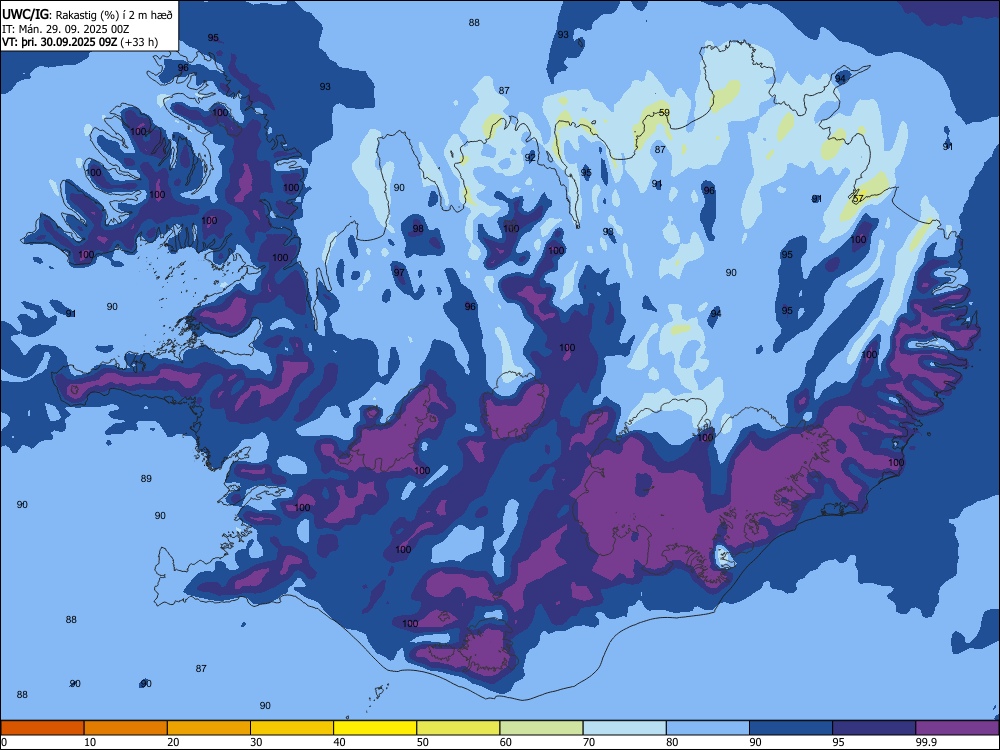This screenshot has height=750, width=1000.
Task: Choose the 80–90 light blue legend swatch
Action: point(708,728)
